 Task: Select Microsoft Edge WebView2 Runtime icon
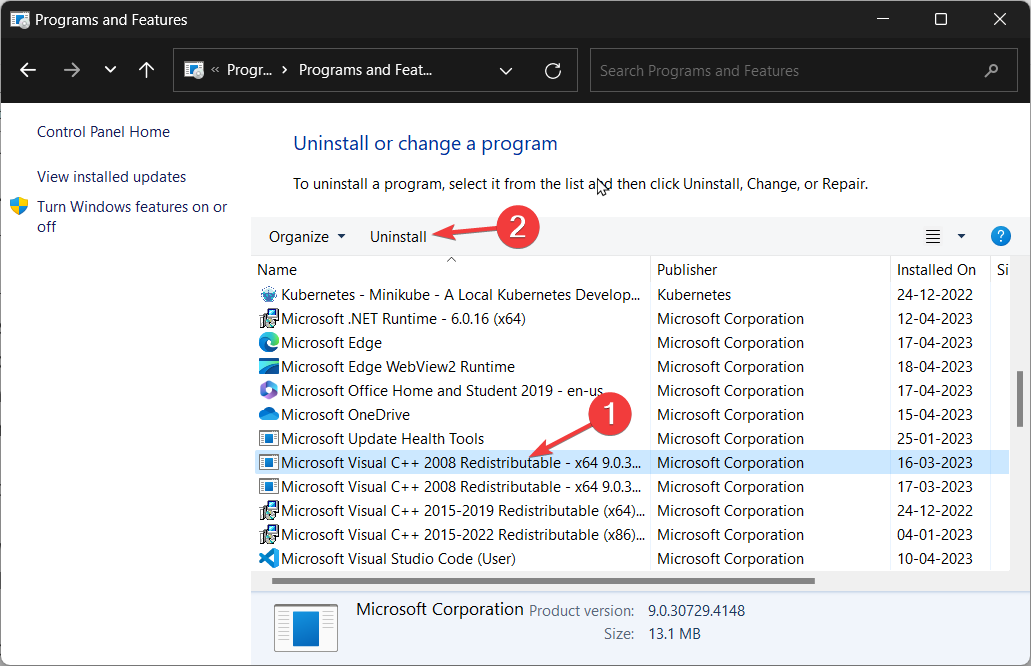point(268,367)
